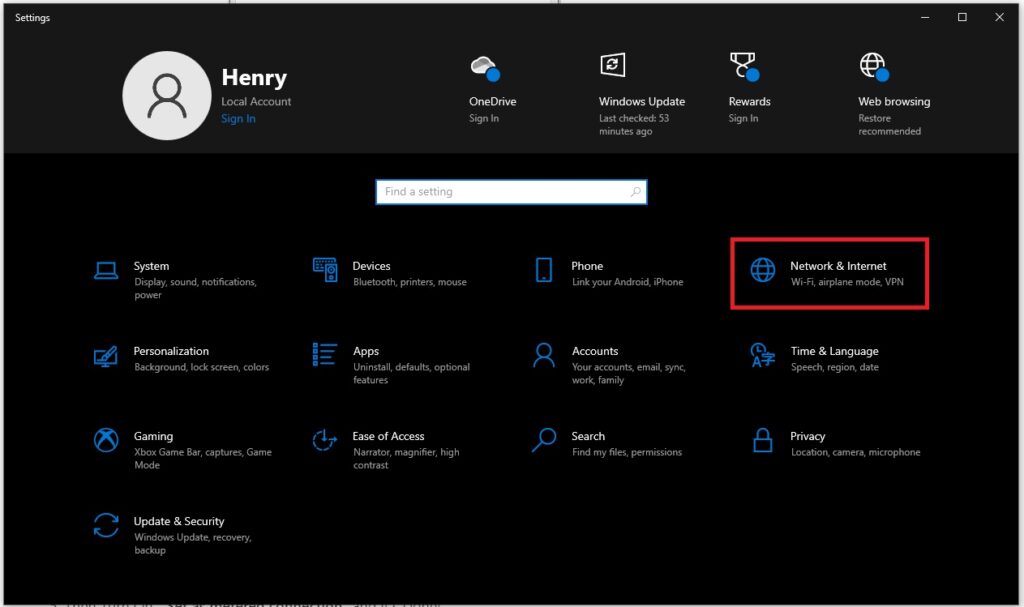
Task: Click the Sign In link under Local Account
Action: tap(238, 118)
